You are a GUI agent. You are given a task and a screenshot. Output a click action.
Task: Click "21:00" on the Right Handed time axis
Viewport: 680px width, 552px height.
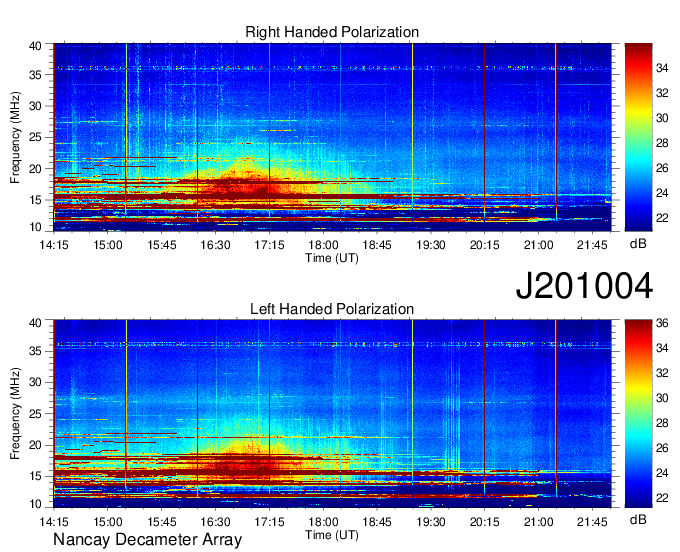[538, 245]
